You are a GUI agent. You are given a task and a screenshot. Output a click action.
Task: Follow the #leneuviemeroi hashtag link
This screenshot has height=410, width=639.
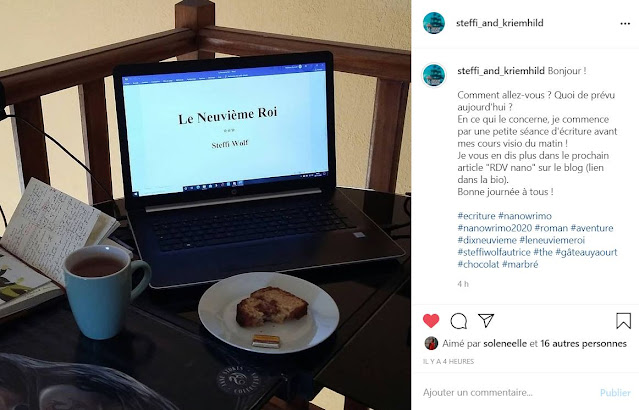552,240
